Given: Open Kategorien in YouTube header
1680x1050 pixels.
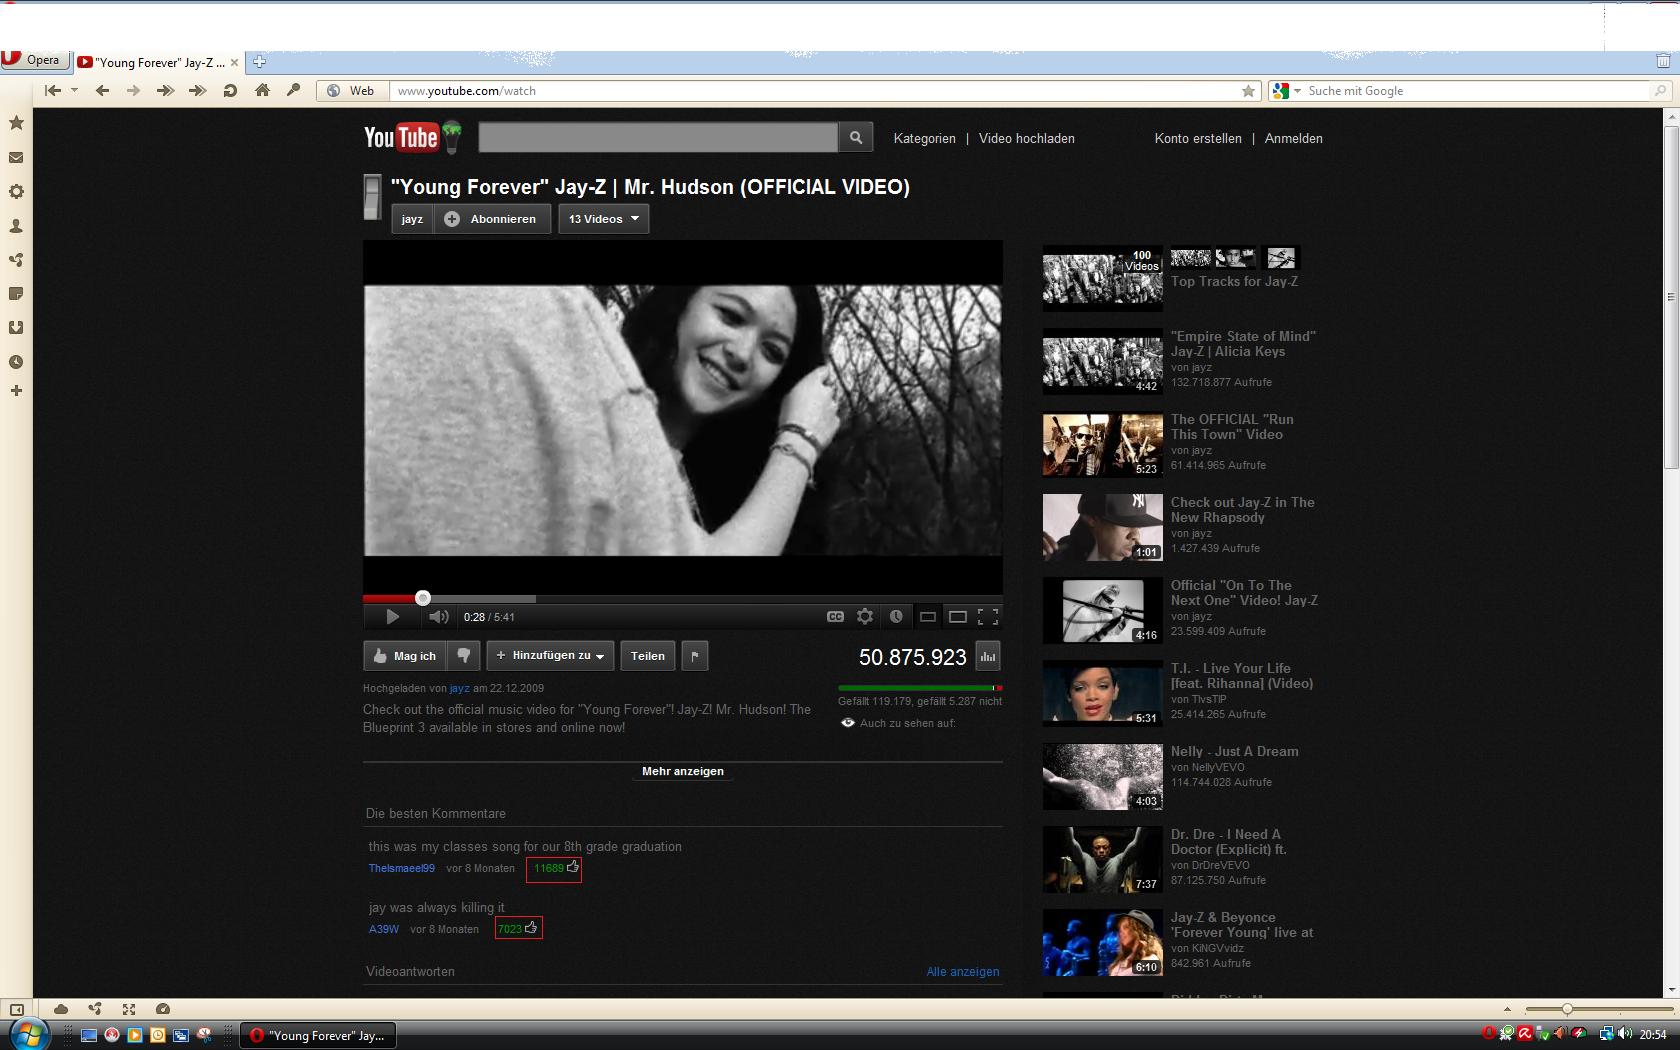Looking at the screenshot, I should [x=924, y=139].
